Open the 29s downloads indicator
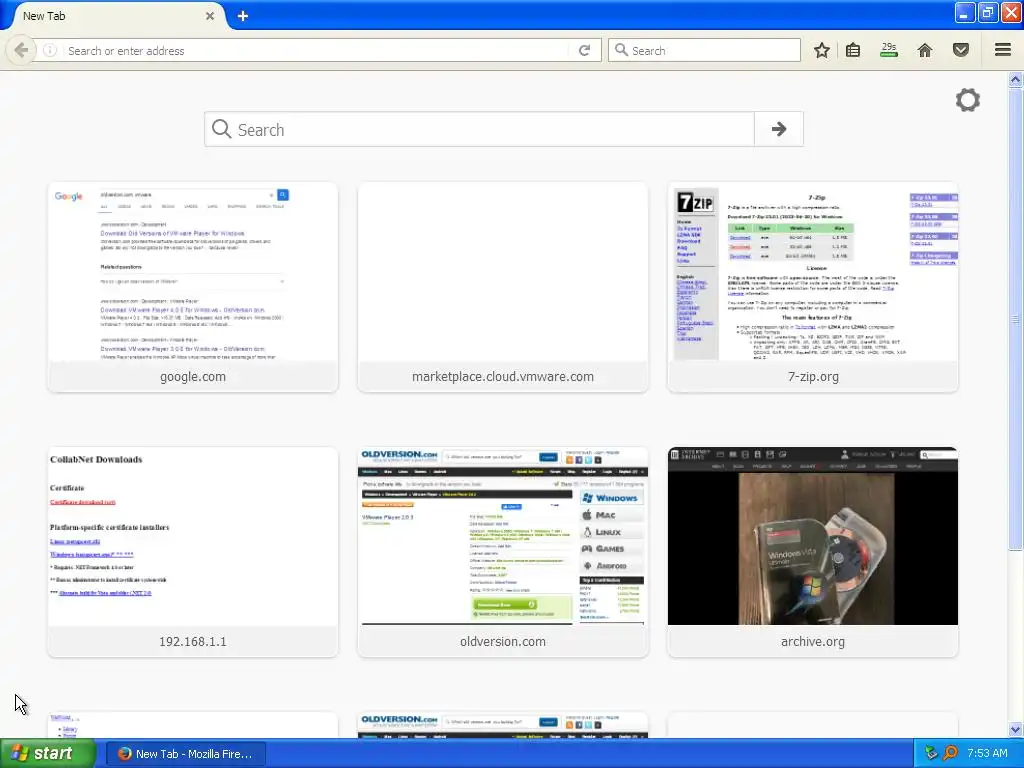Image resolution: width=1024 pixels, height=768 pixels. pos(889,50)
